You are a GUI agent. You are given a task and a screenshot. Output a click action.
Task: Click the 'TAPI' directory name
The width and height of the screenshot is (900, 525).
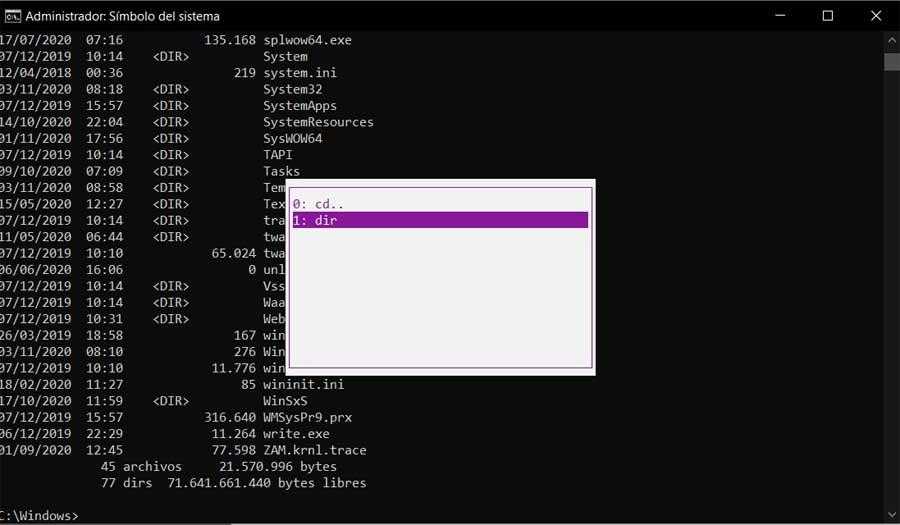point(278,155)
